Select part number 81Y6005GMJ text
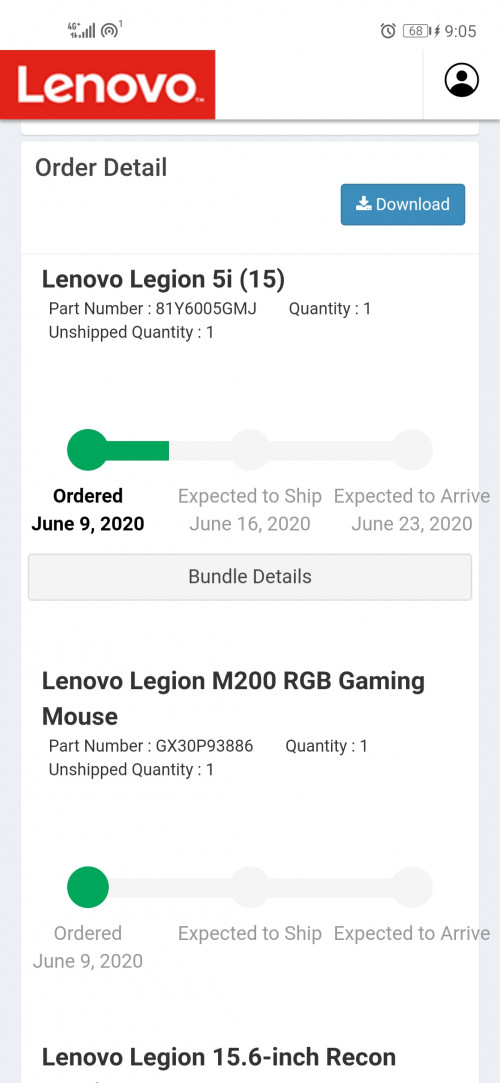The width and height of the screenshot is (500, 1083). coord(206,309)
